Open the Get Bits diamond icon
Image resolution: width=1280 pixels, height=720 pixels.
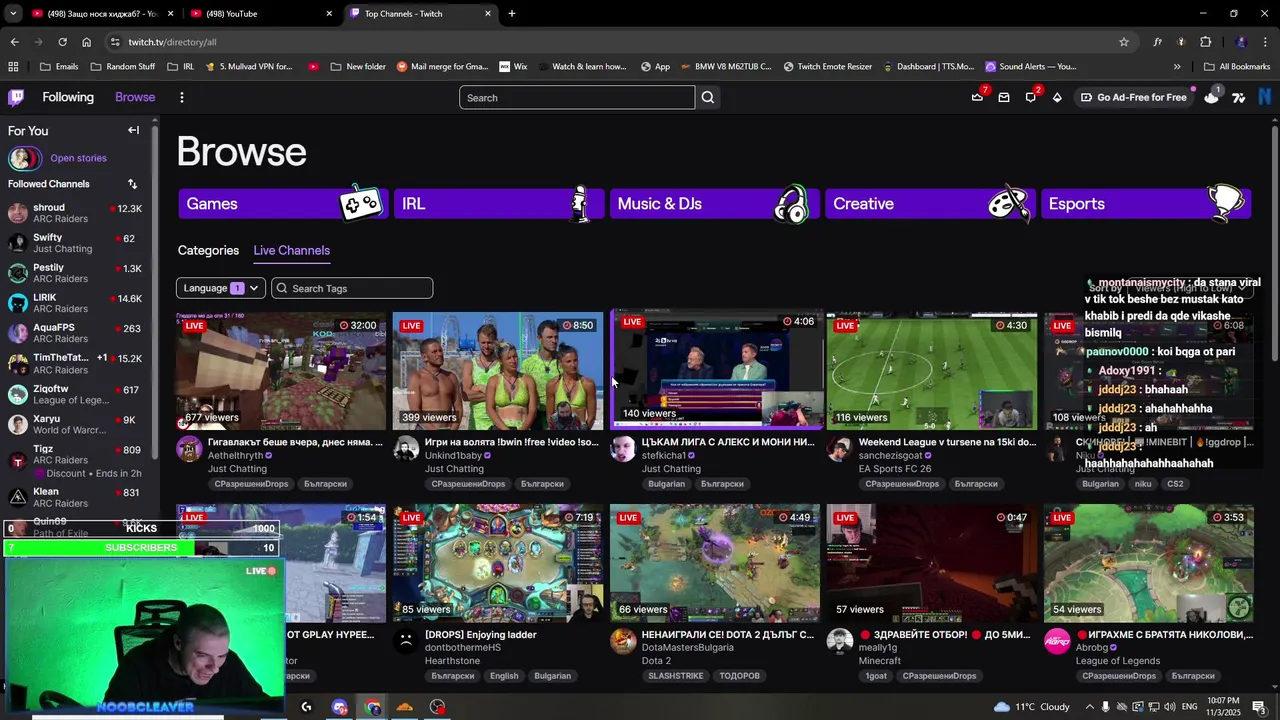[1057, 97]
